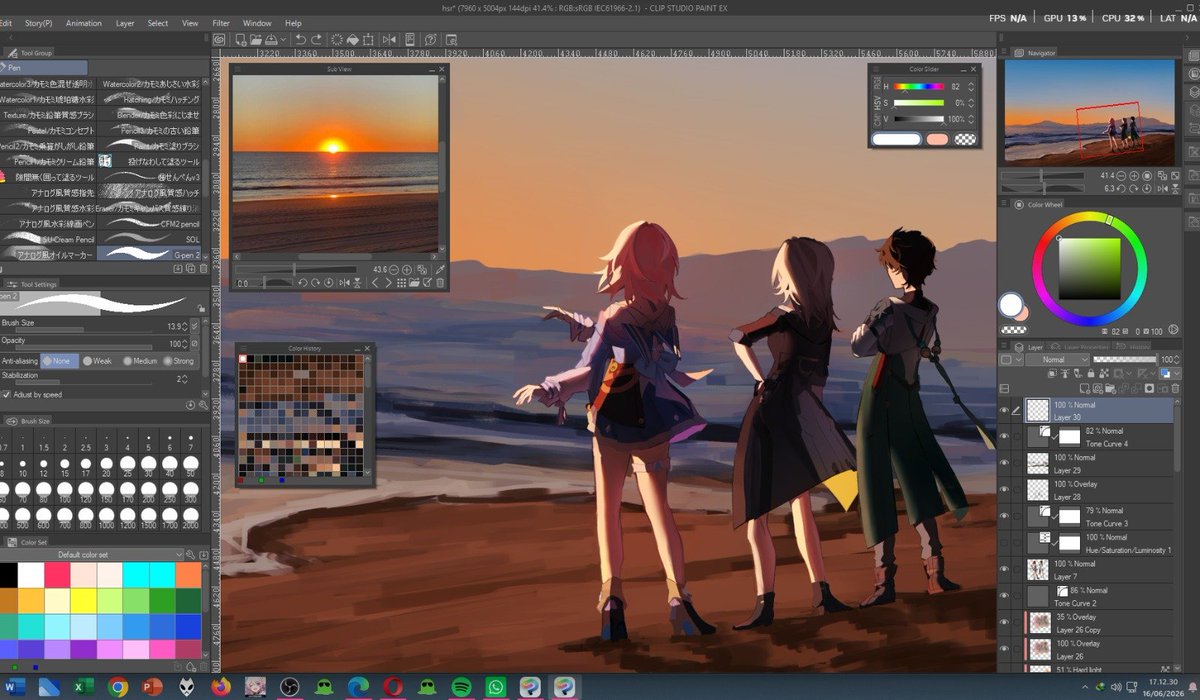Image resolution: width=1200 pixels, height=700 pixels.
Task: Open WhatsApp from the taskbar
Action: click(495, 687)
